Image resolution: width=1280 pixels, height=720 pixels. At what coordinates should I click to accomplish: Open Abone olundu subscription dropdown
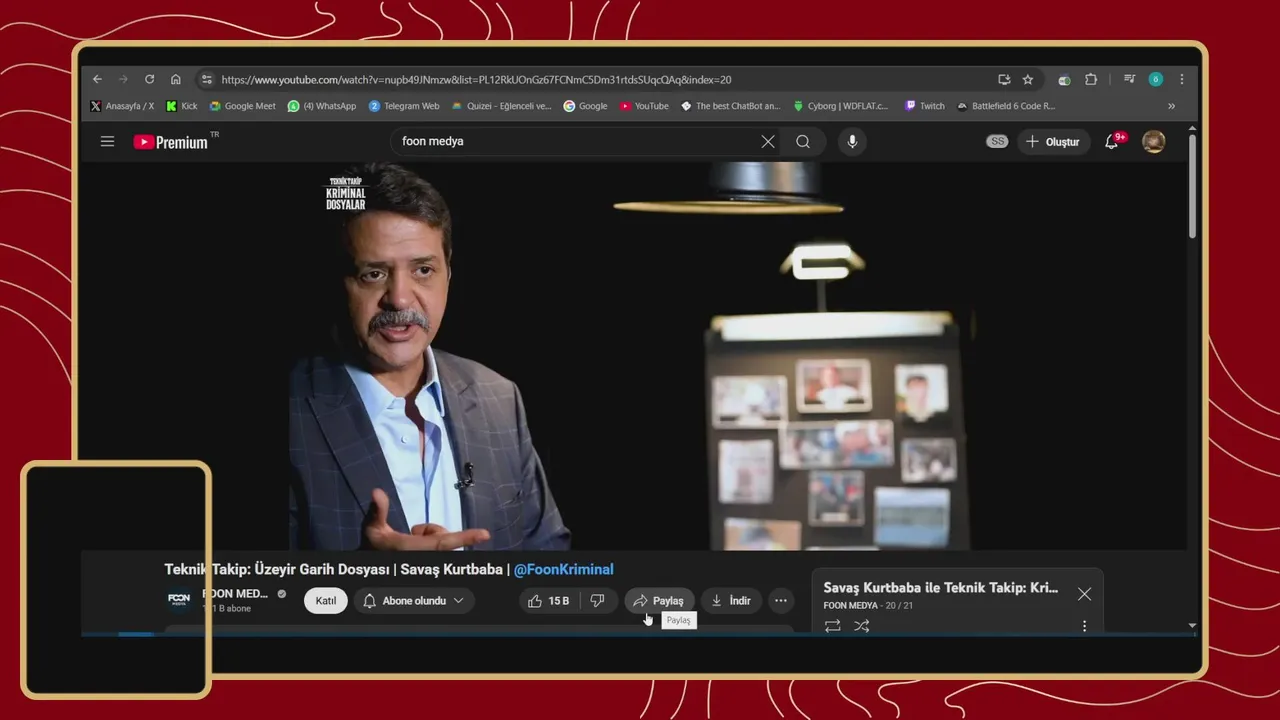coord(414,600)
